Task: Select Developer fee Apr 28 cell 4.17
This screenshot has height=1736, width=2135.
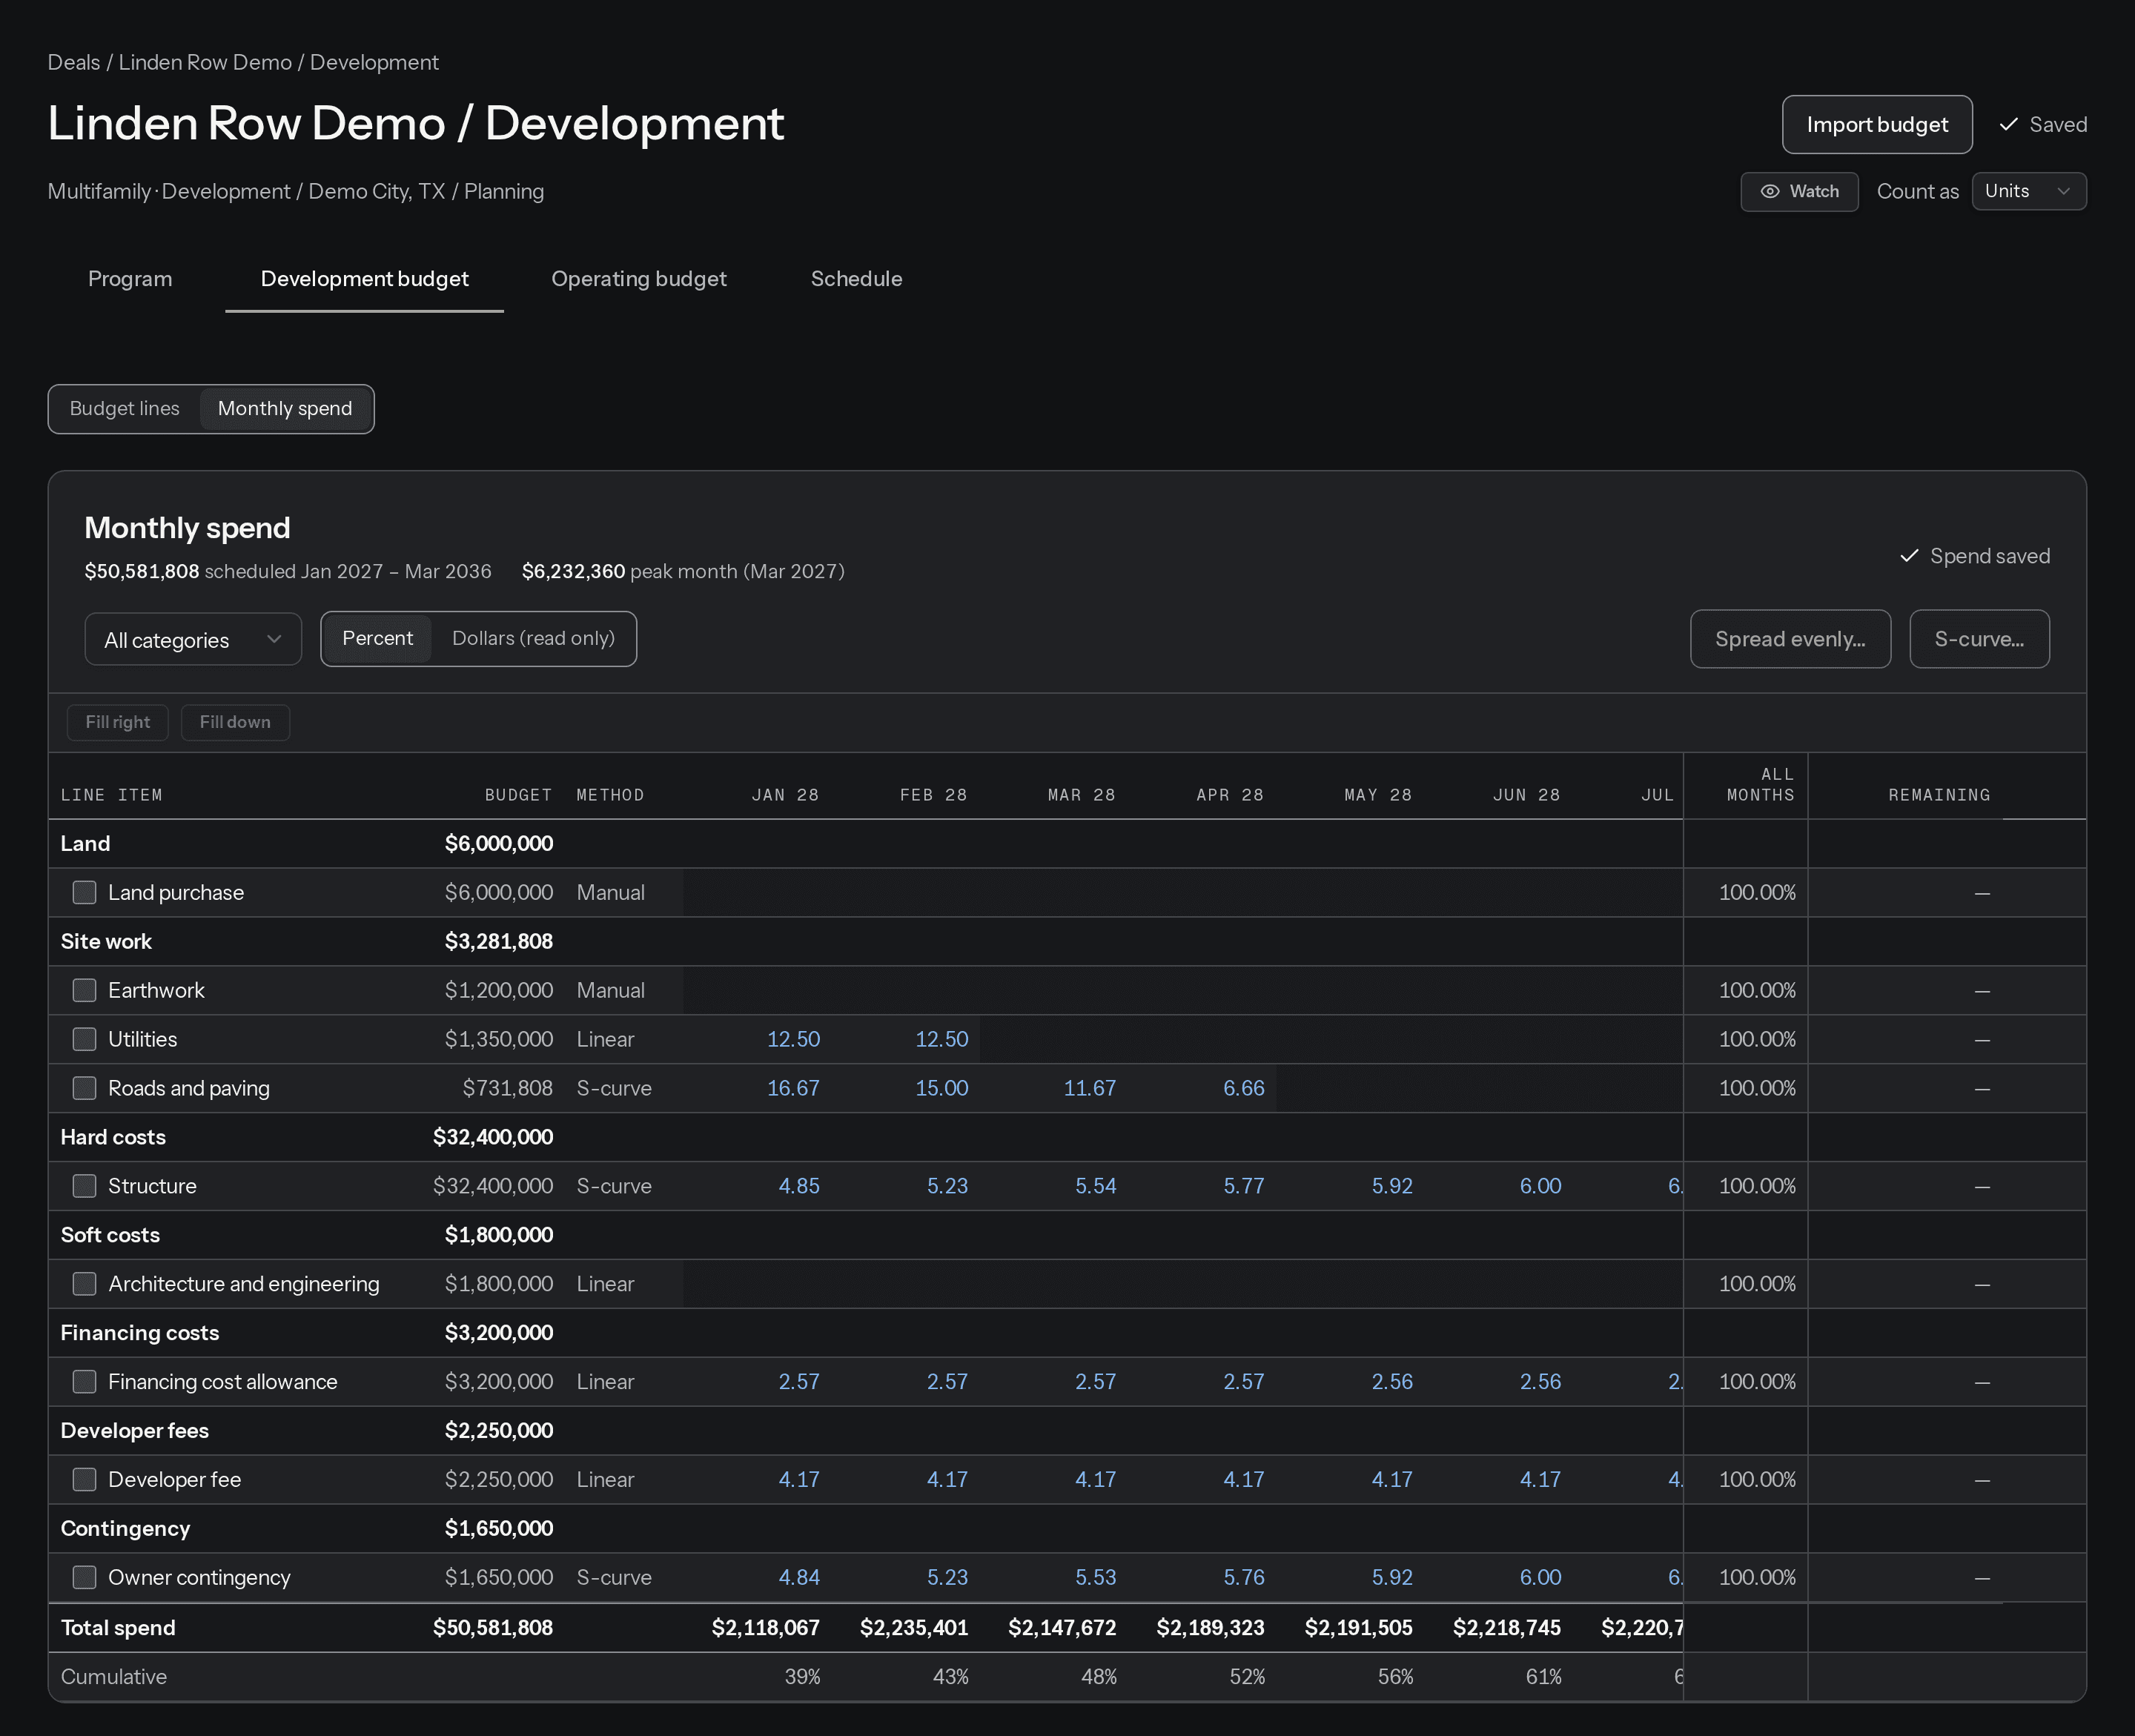Action: (x=1202, y=1480)
